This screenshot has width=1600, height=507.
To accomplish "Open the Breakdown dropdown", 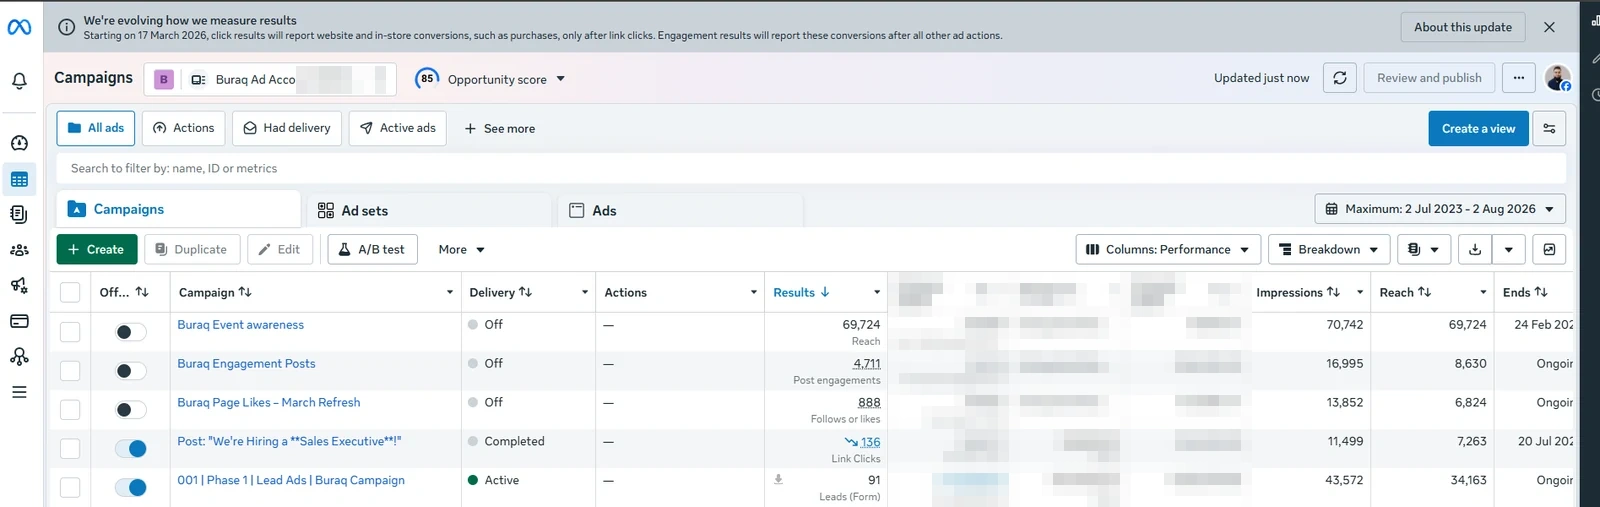I will 1329,249.
